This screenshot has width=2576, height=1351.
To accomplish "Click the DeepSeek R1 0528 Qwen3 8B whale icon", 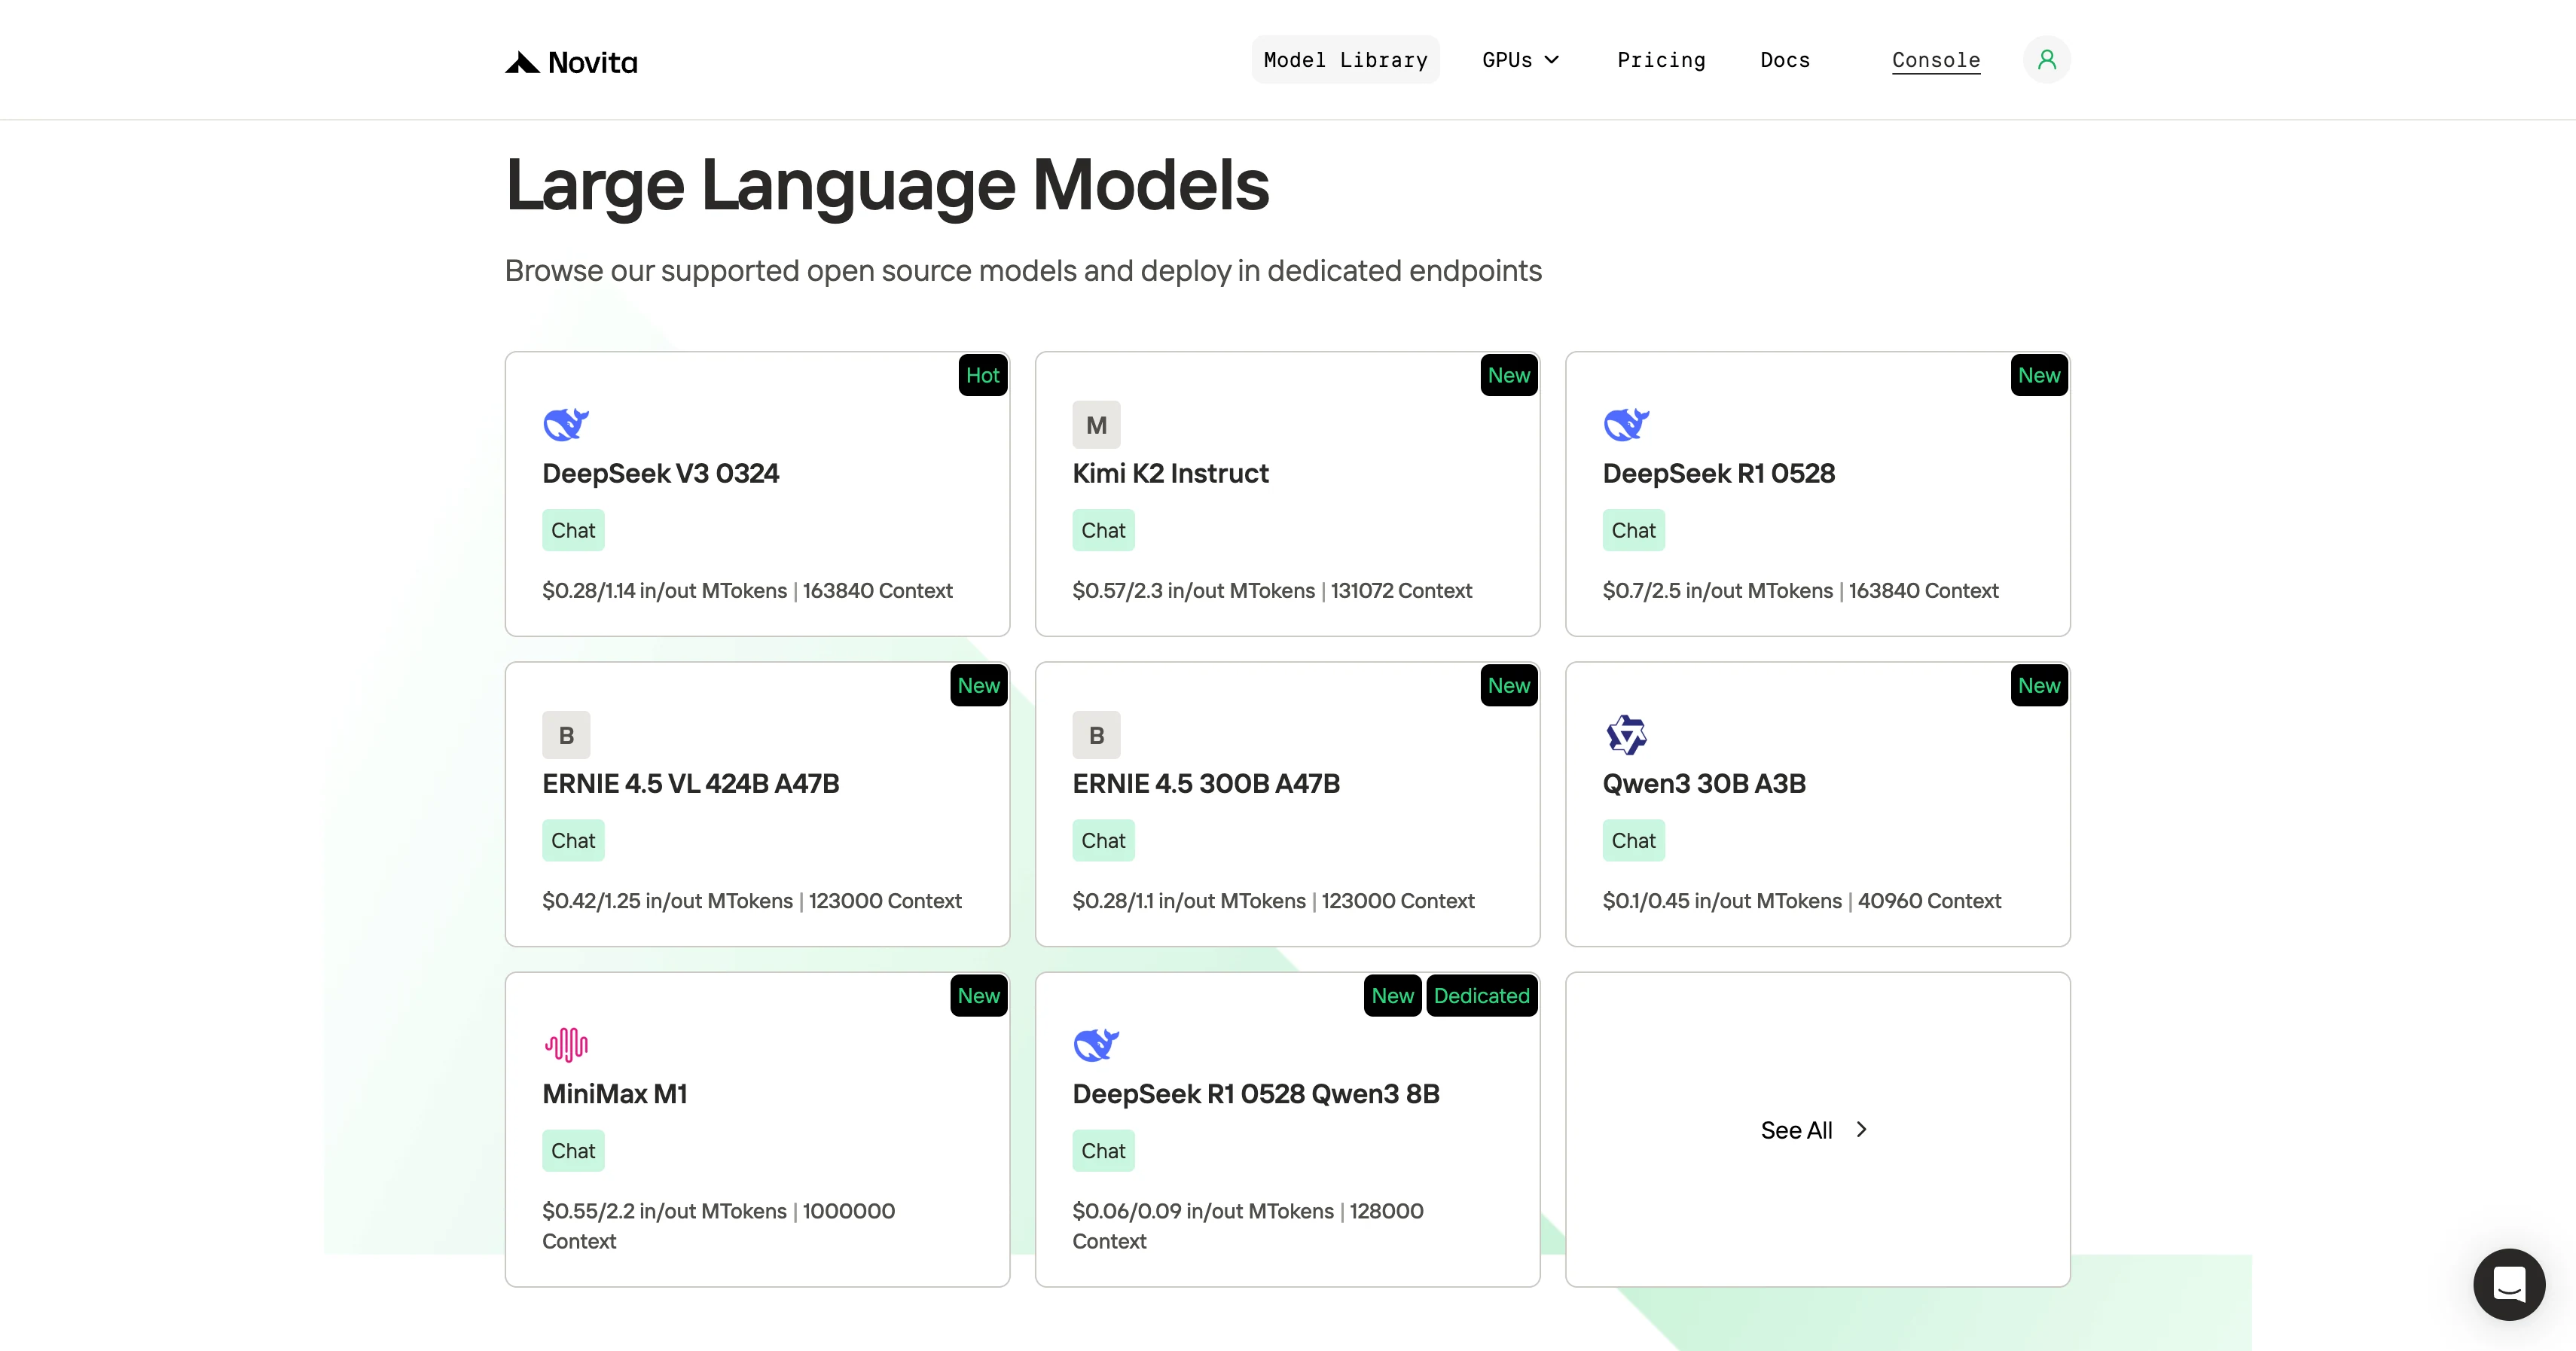I will pos(1096,1045).
